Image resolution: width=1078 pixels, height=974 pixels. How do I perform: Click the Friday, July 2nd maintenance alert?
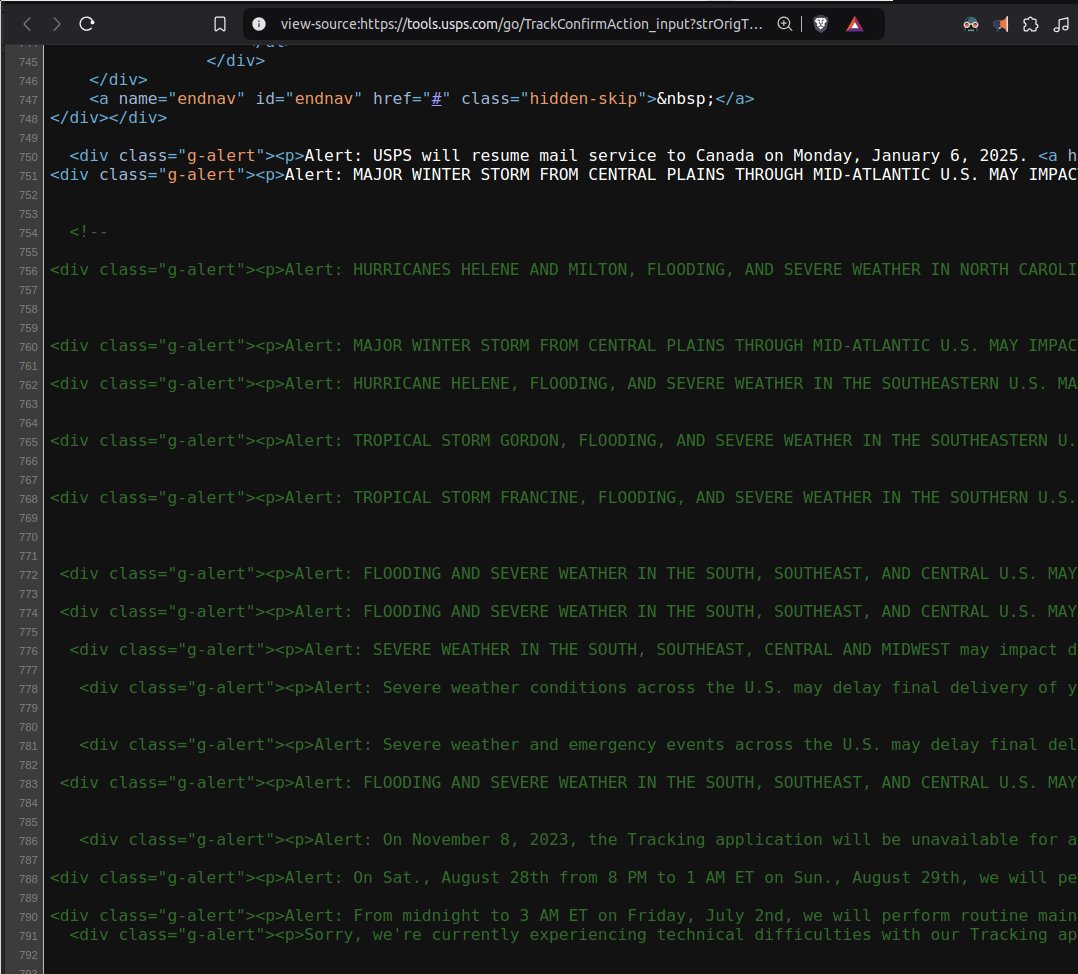[563, 916]
